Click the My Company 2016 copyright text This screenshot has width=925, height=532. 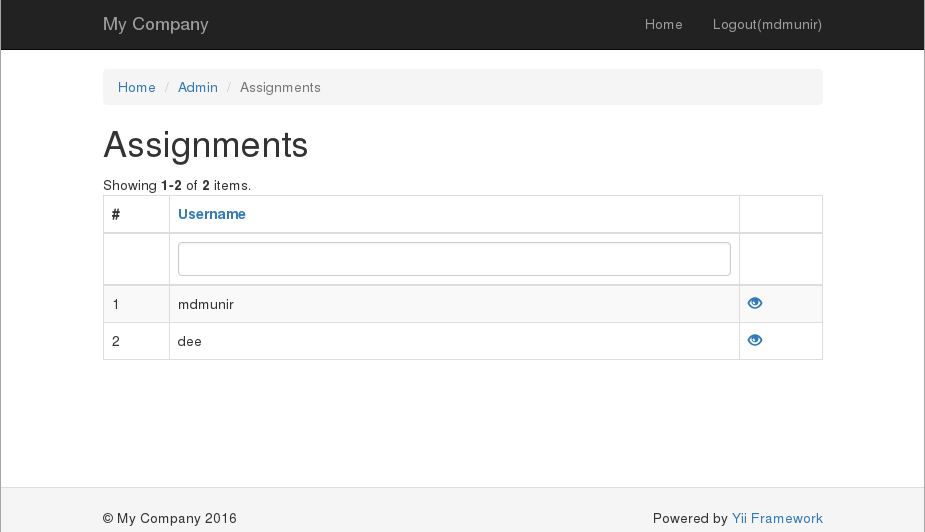point(170,518)
